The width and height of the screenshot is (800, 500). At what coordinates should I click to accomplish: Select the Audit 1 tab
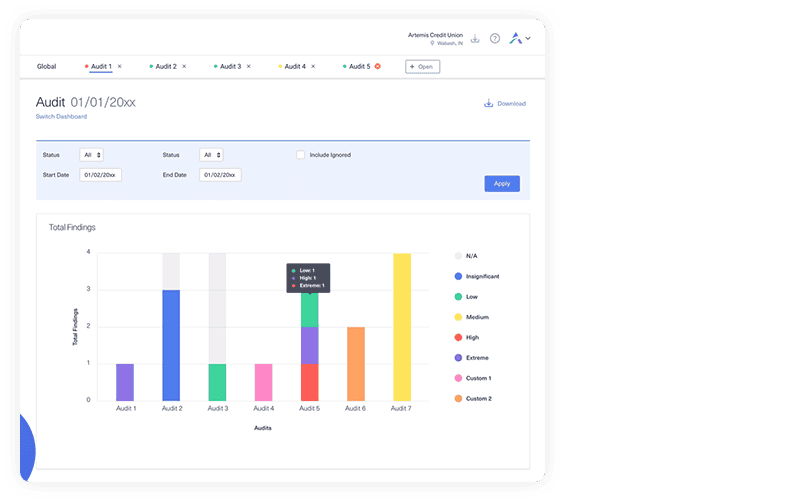[101, 66]
